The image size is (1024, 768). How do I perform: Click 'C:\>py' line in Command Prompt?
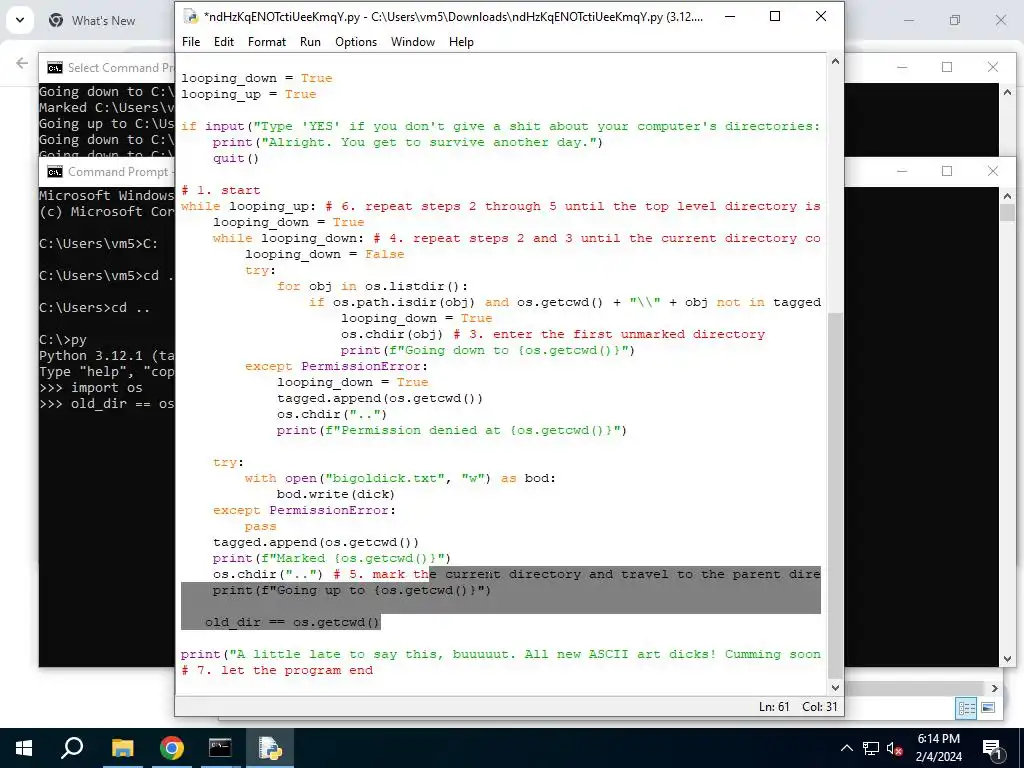(x=63, y=340)
